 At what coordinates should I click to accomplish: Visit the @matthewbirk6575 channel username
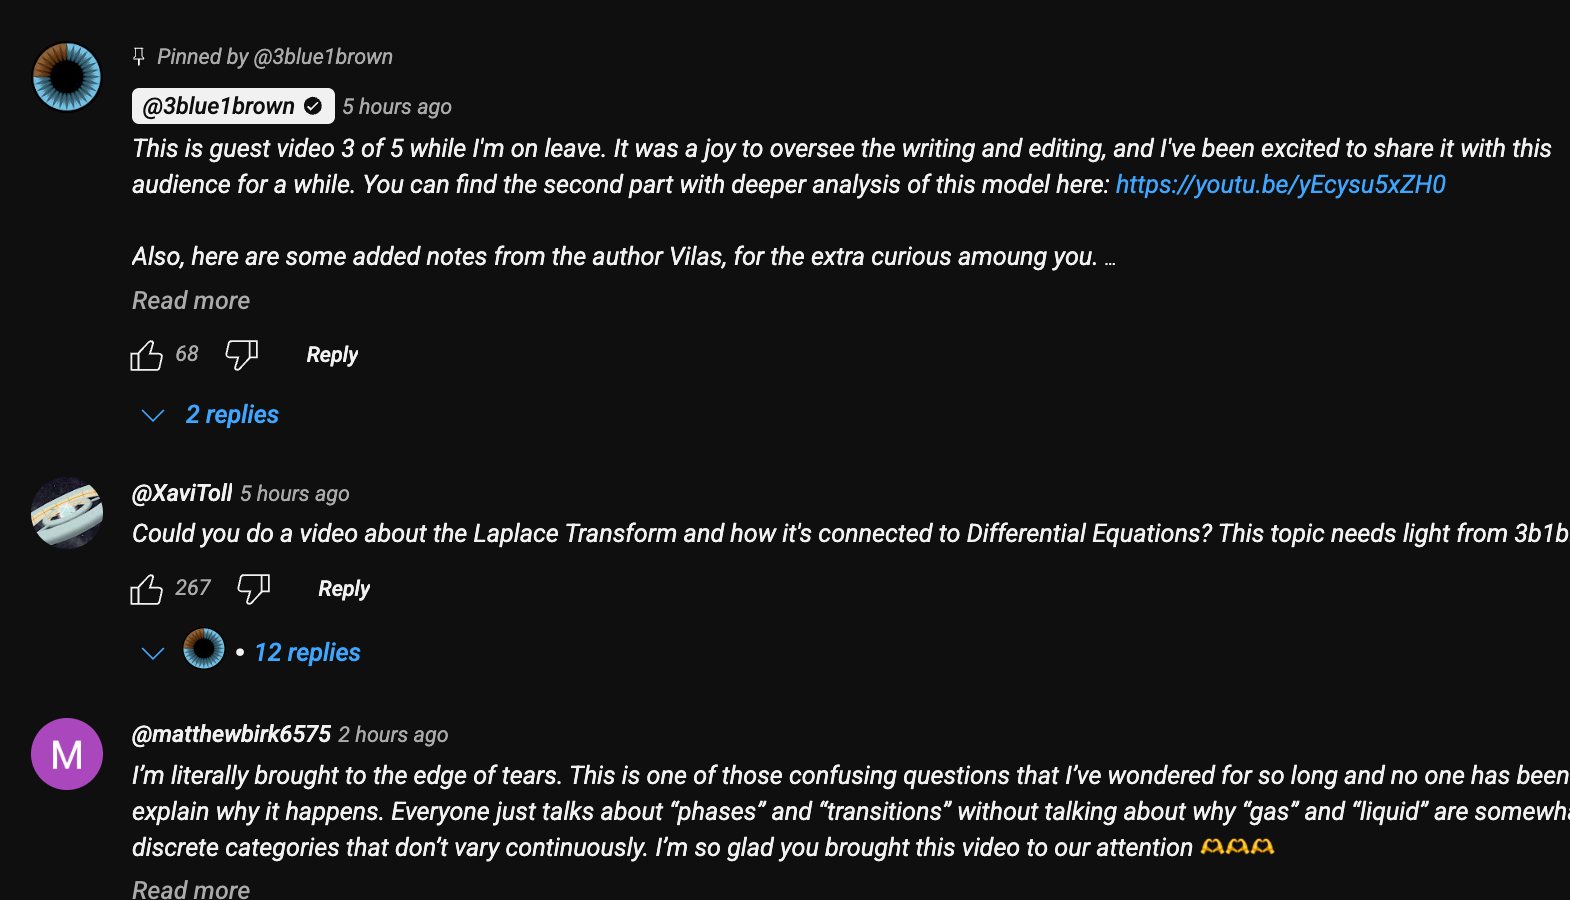click(231, 734)
